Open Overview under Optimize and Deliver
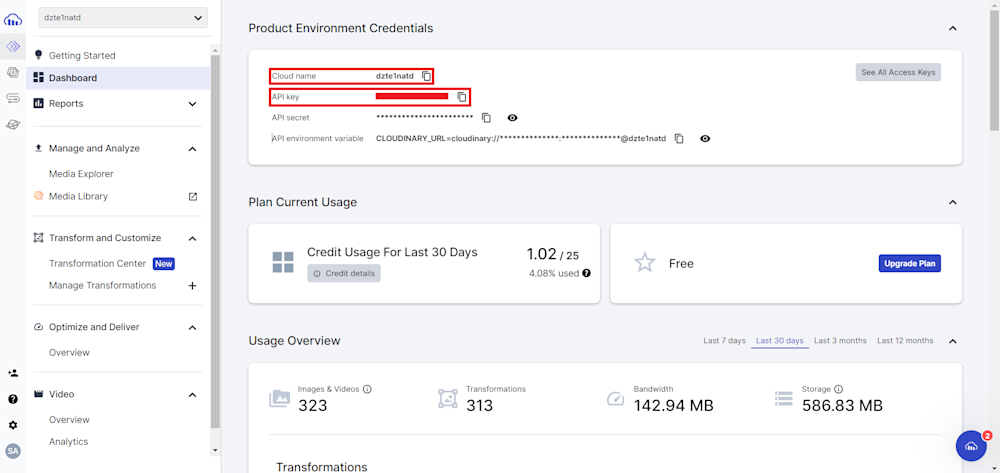The width and height of the screenshot is (1000, 473). [69, 353]
